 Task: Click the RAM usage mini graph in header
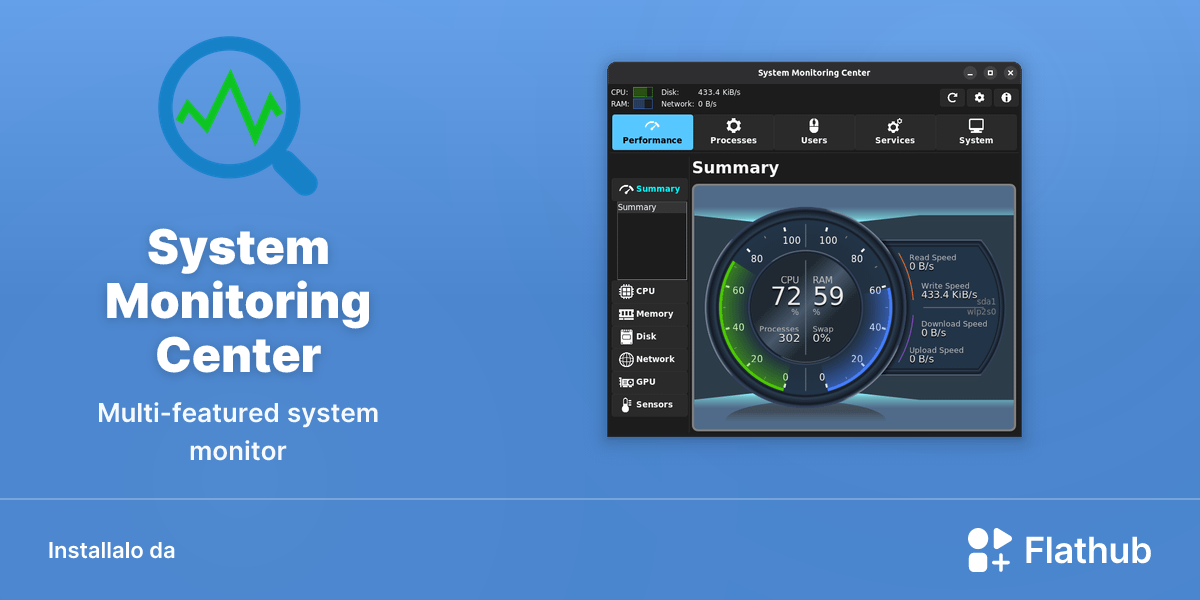point(642,104)
